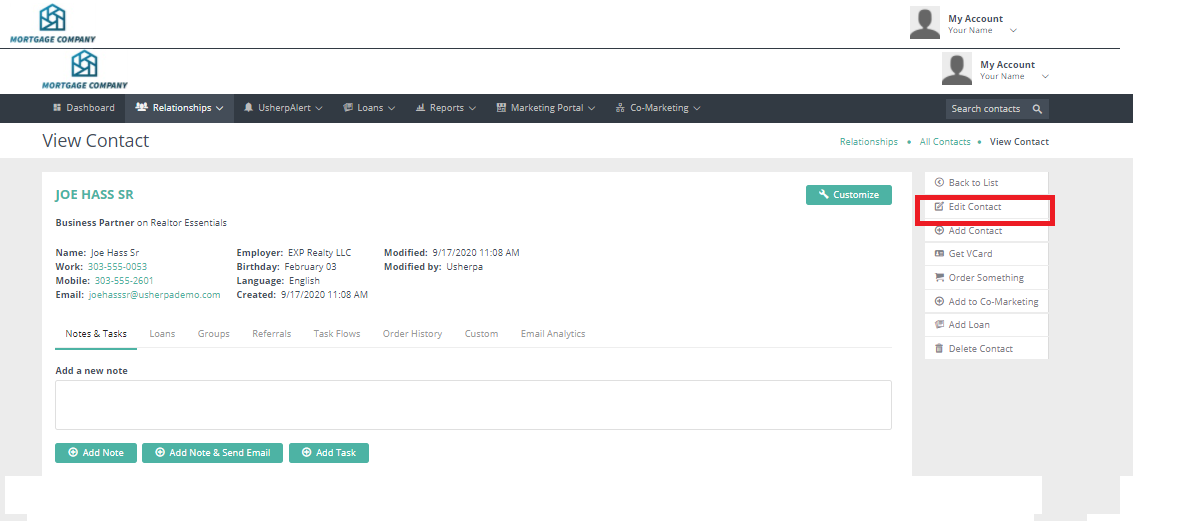Click the search magnifier icon

click(x=1037, y=109)
